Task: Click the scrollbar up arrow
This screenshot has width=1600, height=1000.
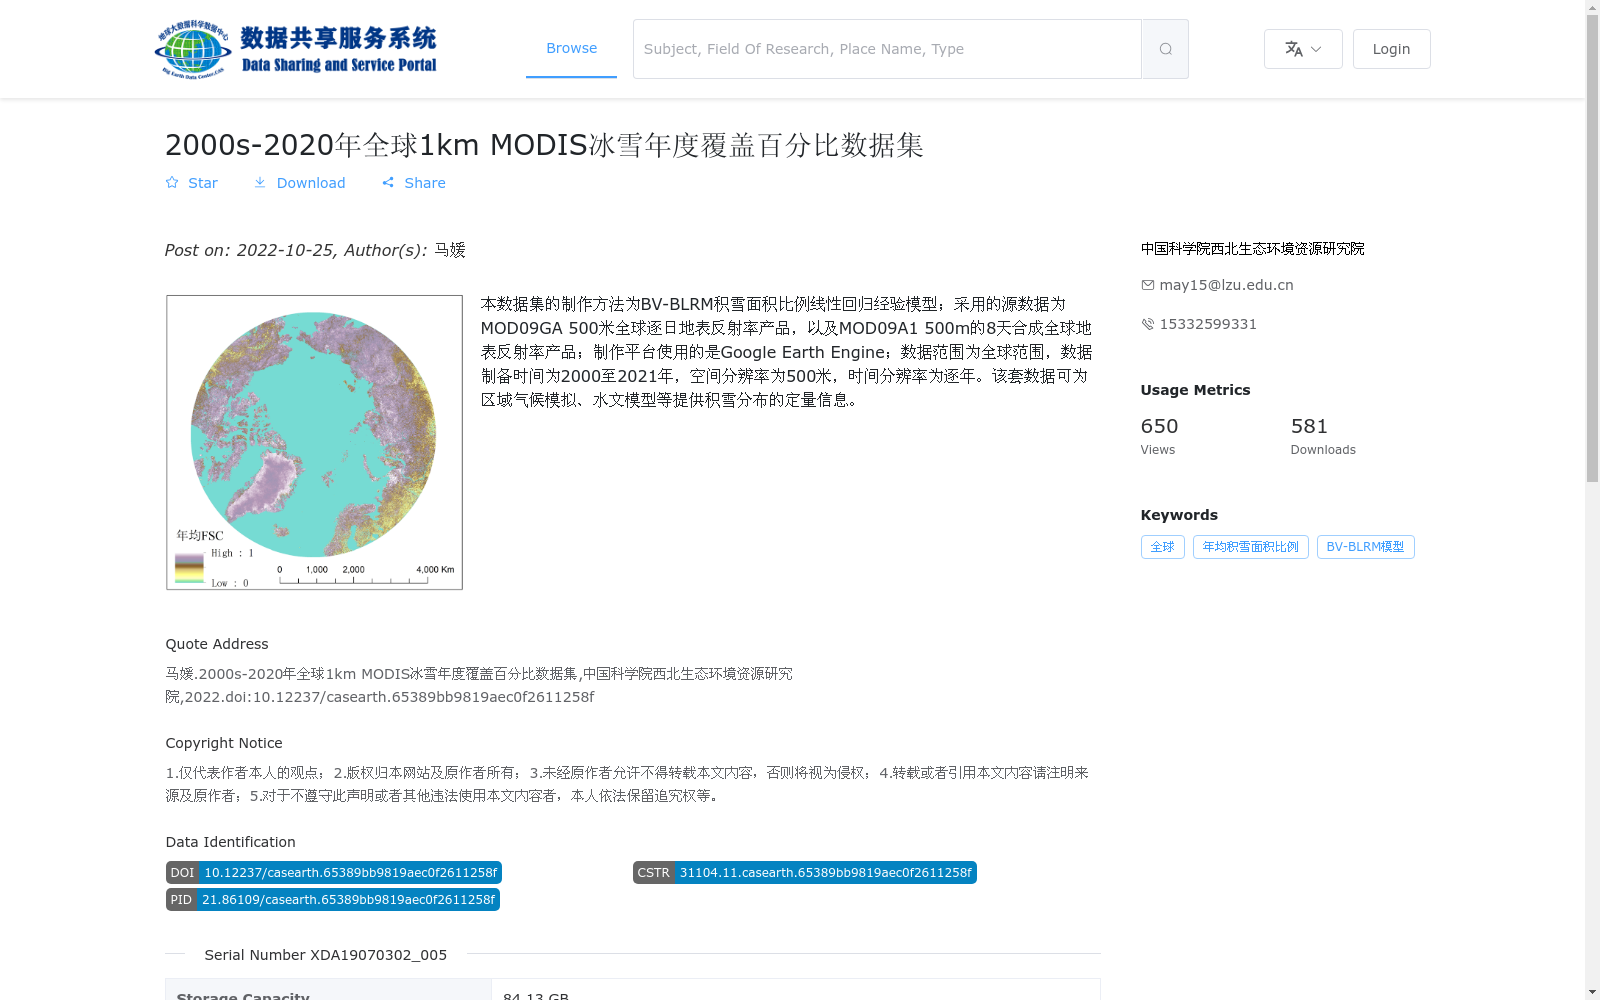Action: (1592, 7)
